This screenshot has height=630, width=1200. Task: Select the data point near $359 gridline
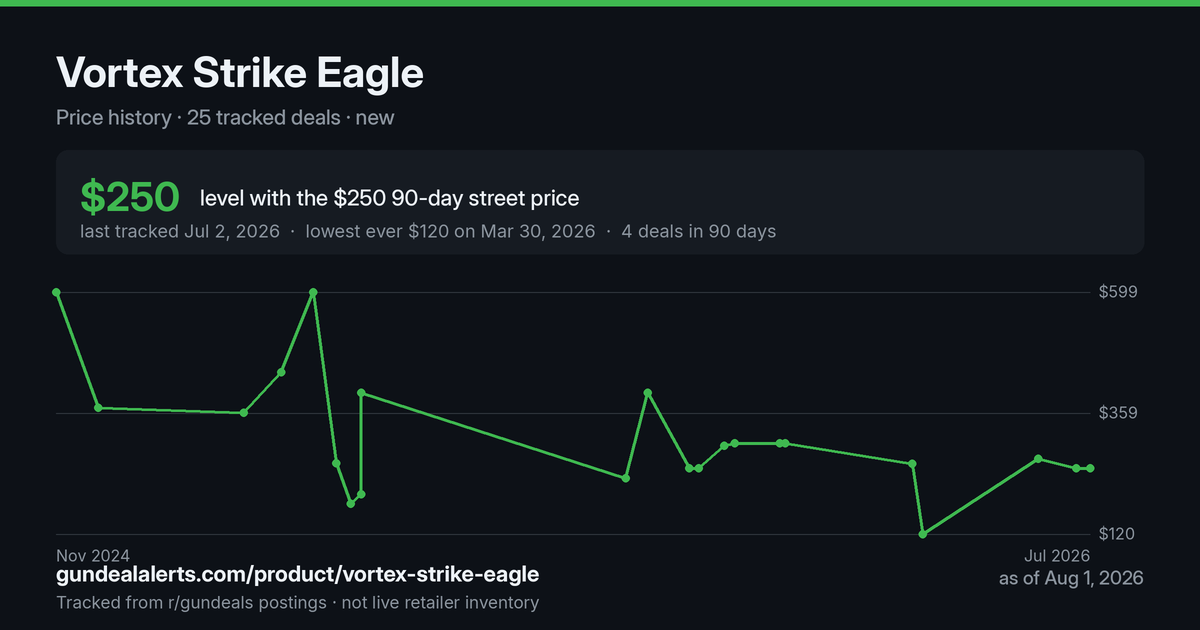244,412
